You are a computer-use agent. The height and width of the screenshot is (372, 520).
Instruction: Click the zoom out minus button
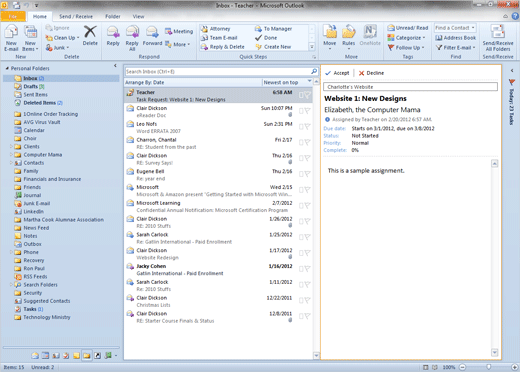tap(463, 367)
